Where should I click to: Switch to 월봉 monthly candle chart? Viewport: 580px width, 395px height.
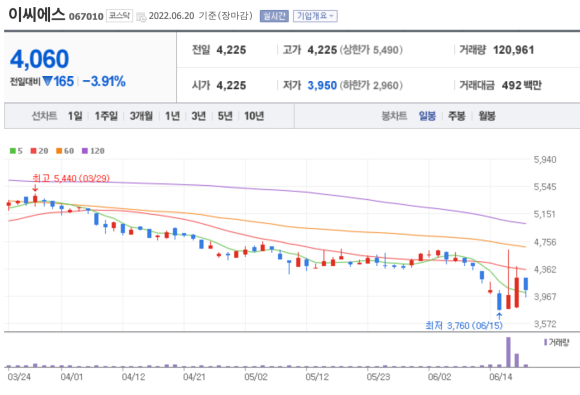(x=487, y=116)
